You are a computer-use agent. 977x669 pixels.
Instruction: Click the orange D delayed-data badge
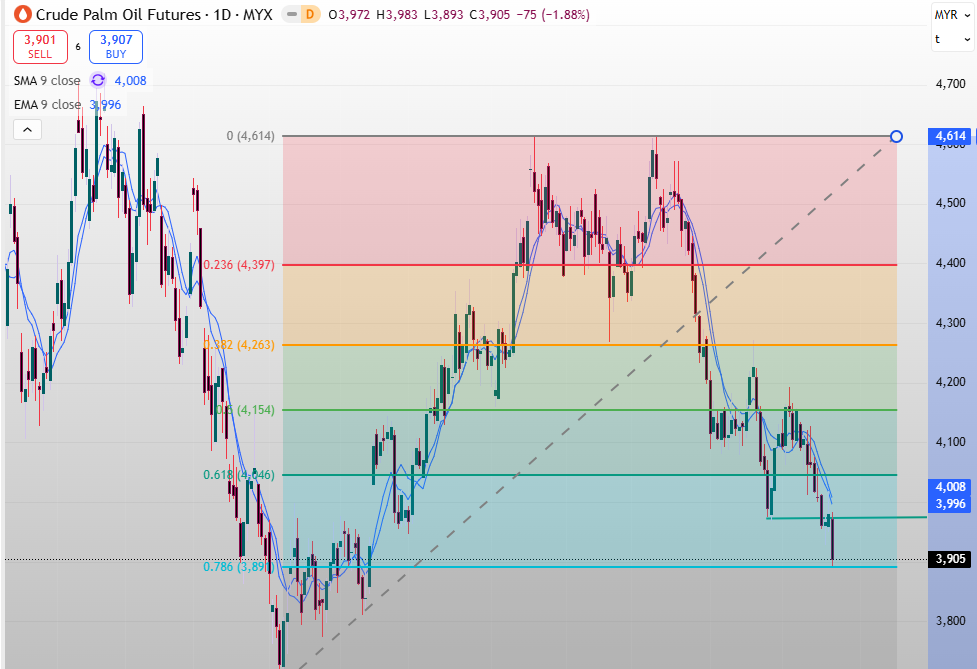pos(310,15)
